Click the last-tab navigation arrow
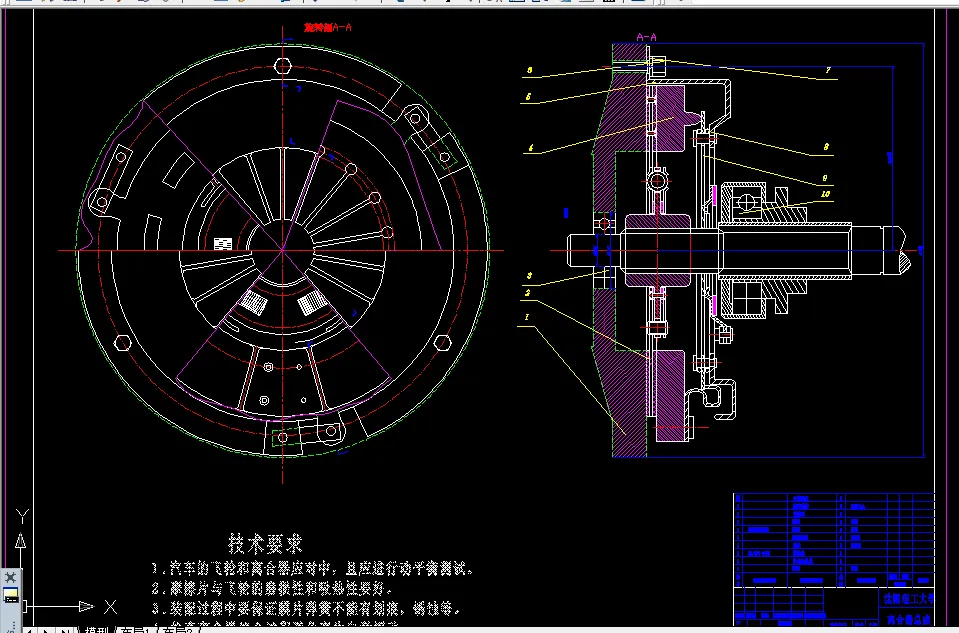The height and width of the screenshot is (633, 959). (62, 628)
